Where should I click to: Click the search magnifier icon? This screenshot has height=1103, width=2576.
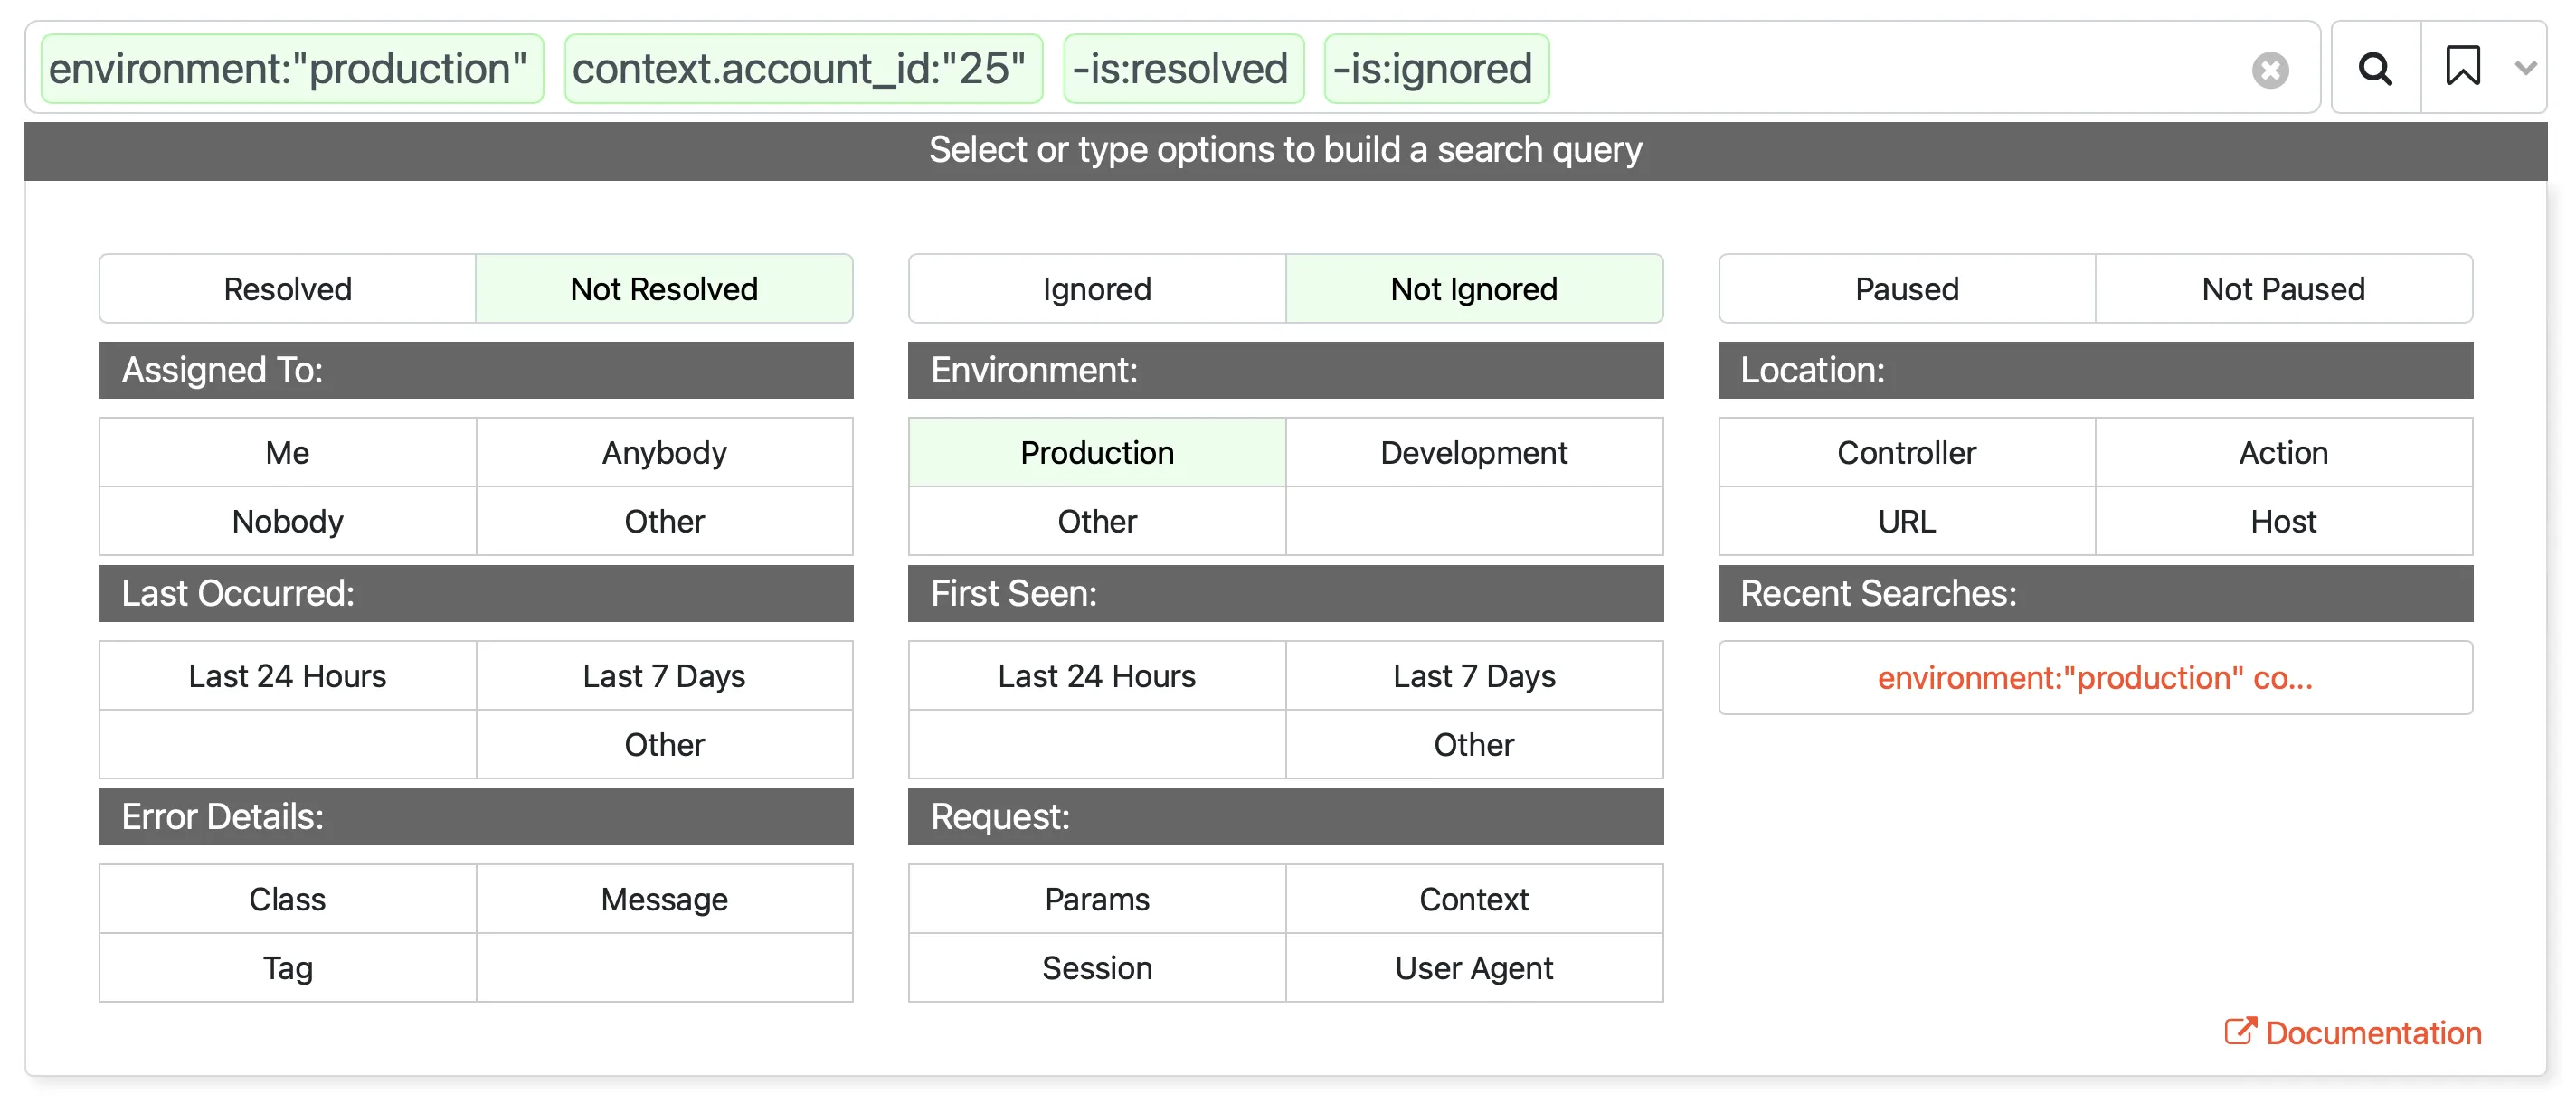[x=2374, y=67]
